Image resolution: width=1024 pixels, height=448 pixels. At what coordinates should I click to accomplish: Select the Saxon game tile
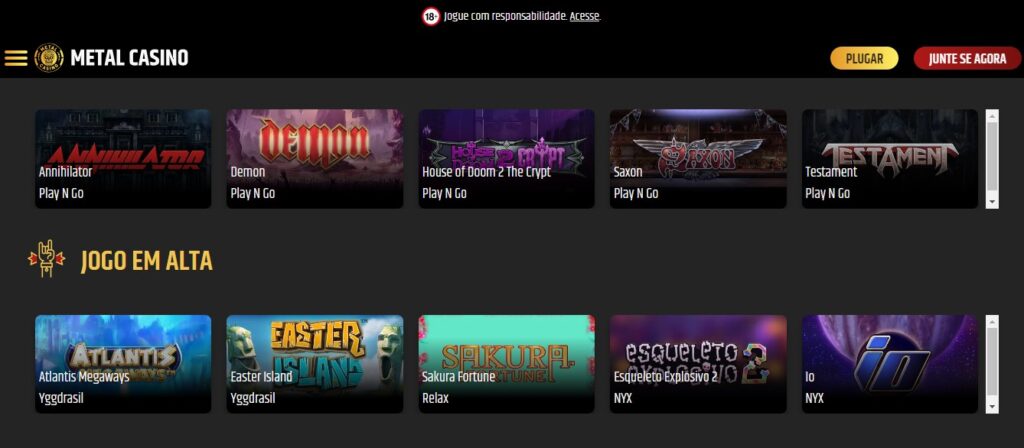[x=698, y=159]
